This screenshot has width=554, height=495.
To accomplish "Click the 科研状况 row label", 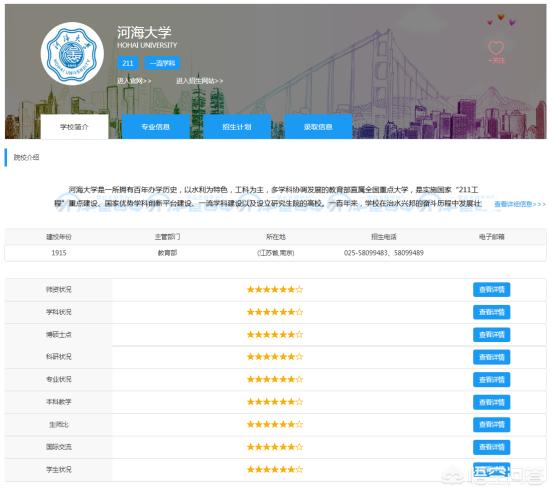I will coord(59,357).
